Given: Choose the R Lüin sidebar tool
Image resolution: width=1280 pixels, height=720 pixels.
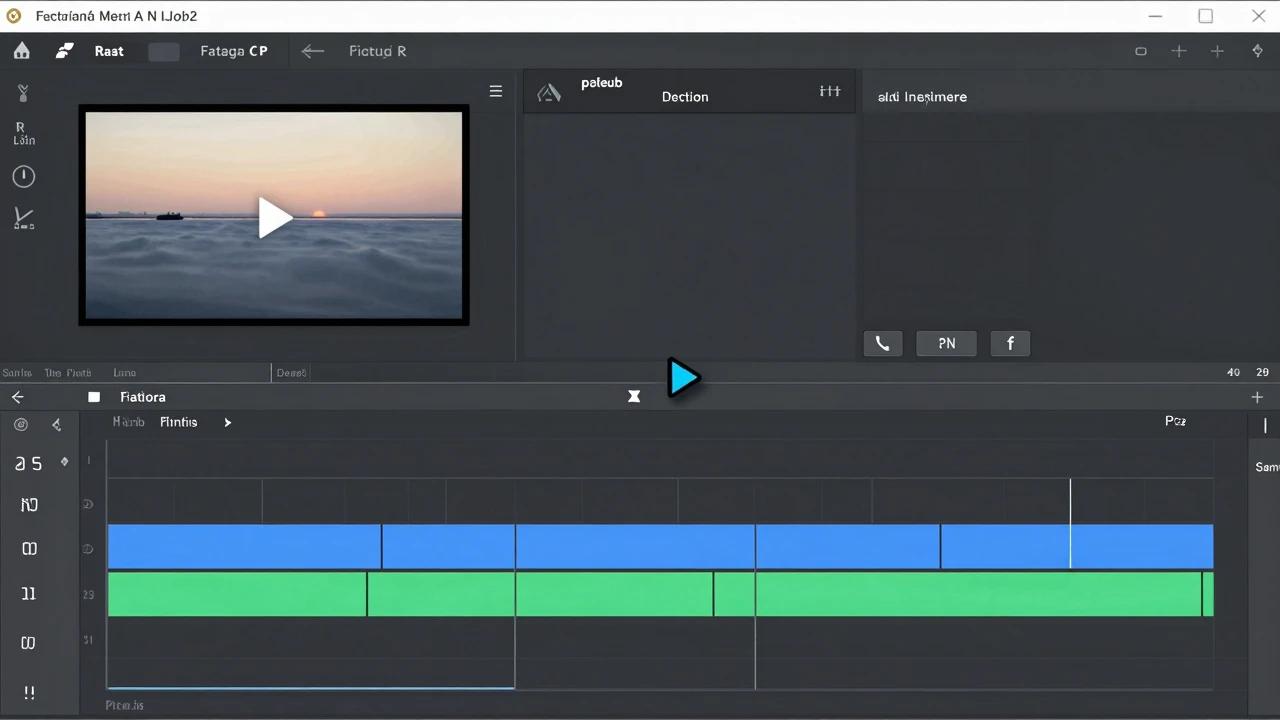Looking at the screenshot, I should (23, 134).
